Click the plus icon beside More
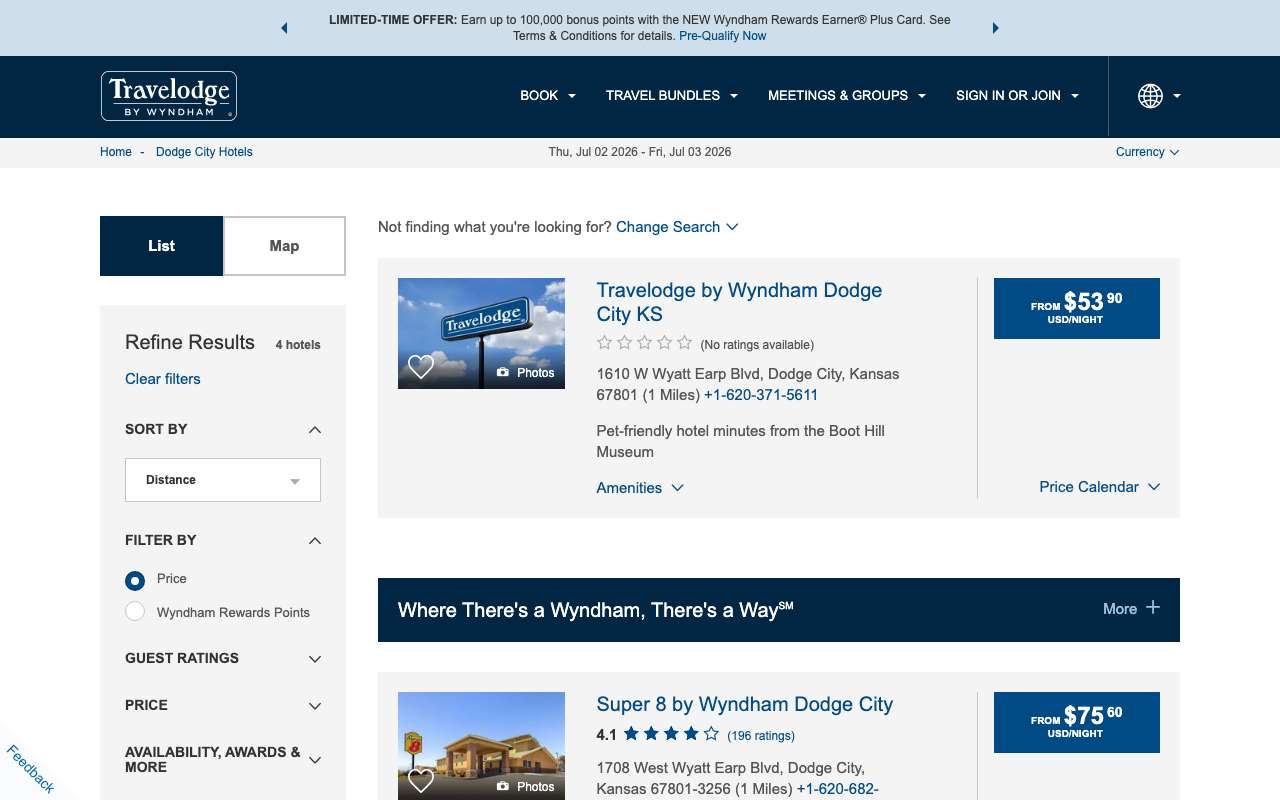Screen dimensions: 1280x800 pyautogui.click(x=1153, y=608)
